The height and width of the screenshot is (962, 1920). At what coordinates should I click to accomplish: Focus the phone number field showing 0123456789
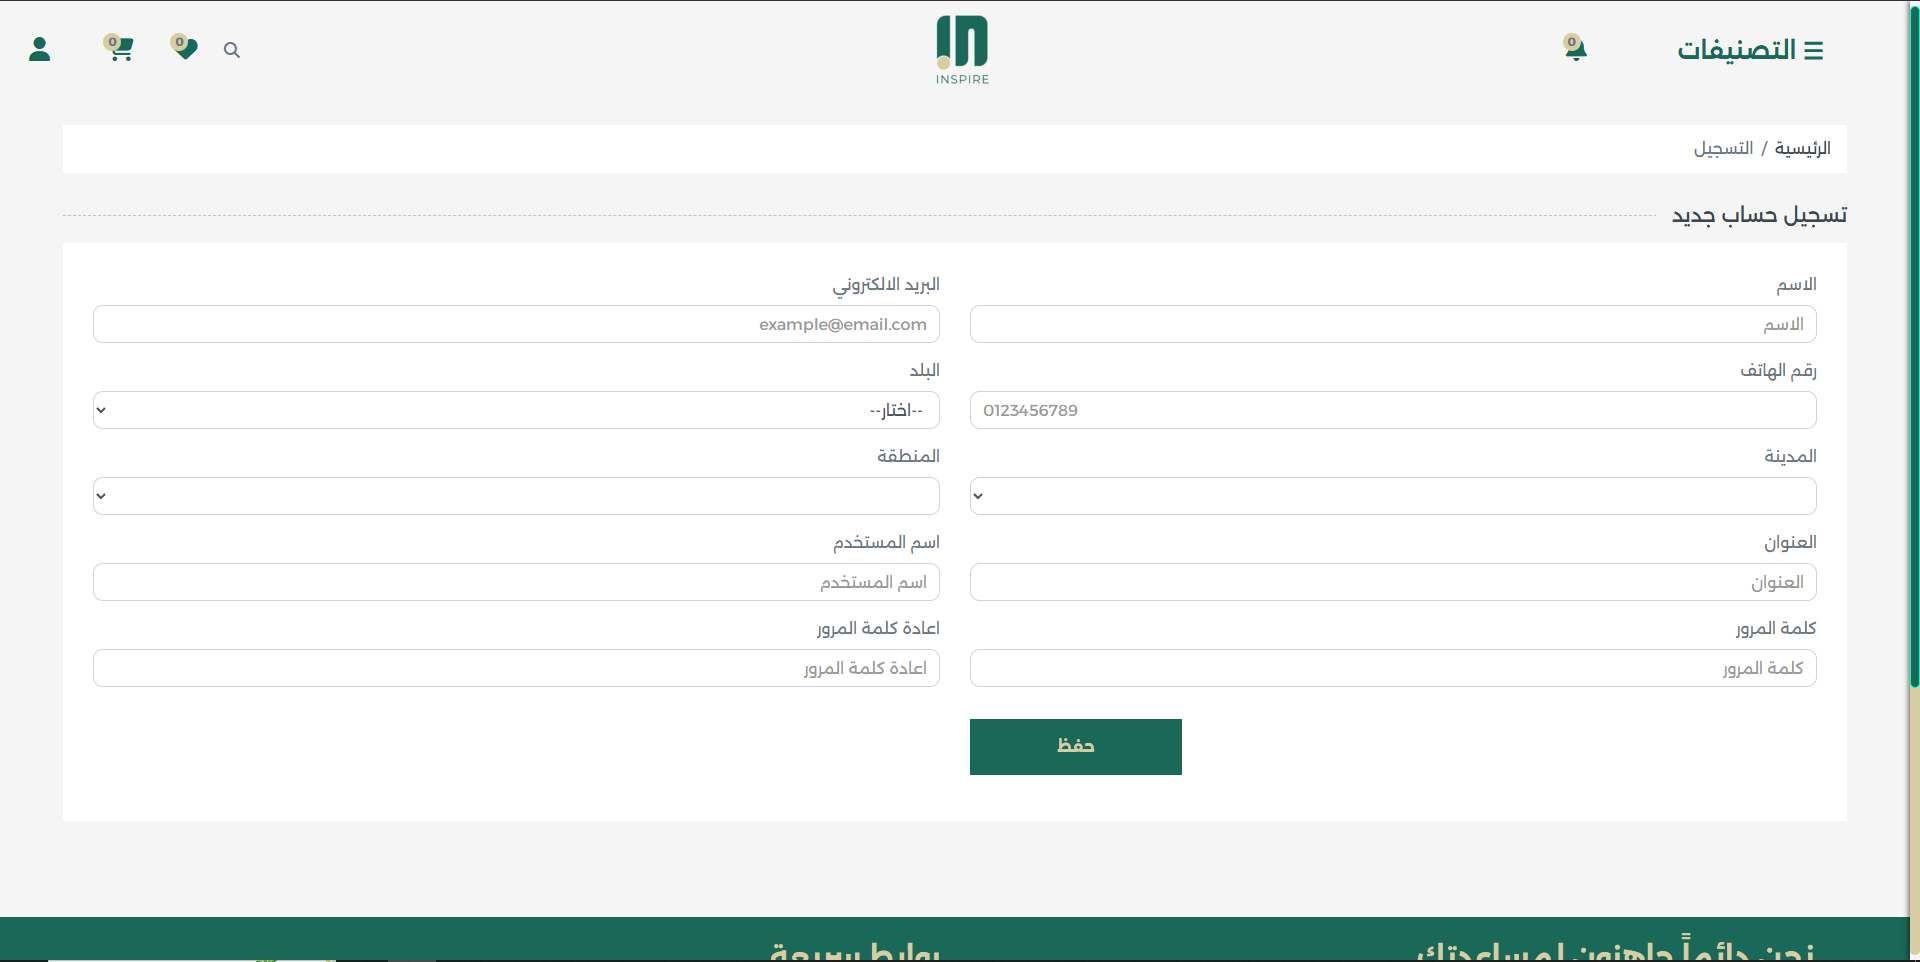coord(1392,410)
